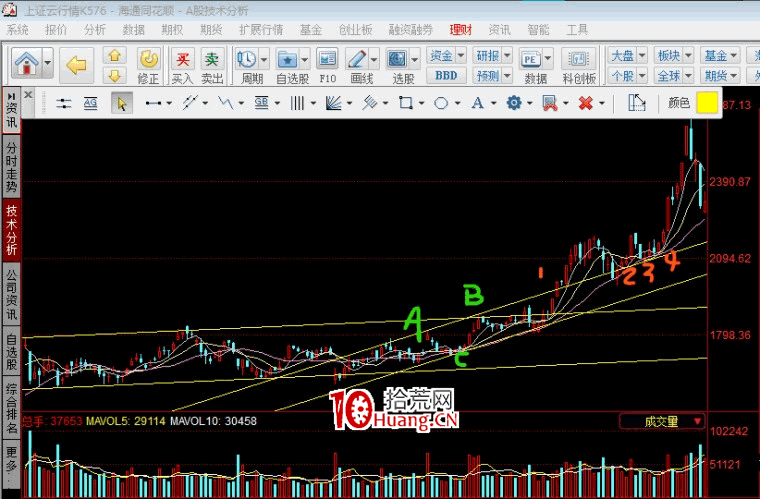
Task: Open the 融资融券 menu
Action: (410, 30)
